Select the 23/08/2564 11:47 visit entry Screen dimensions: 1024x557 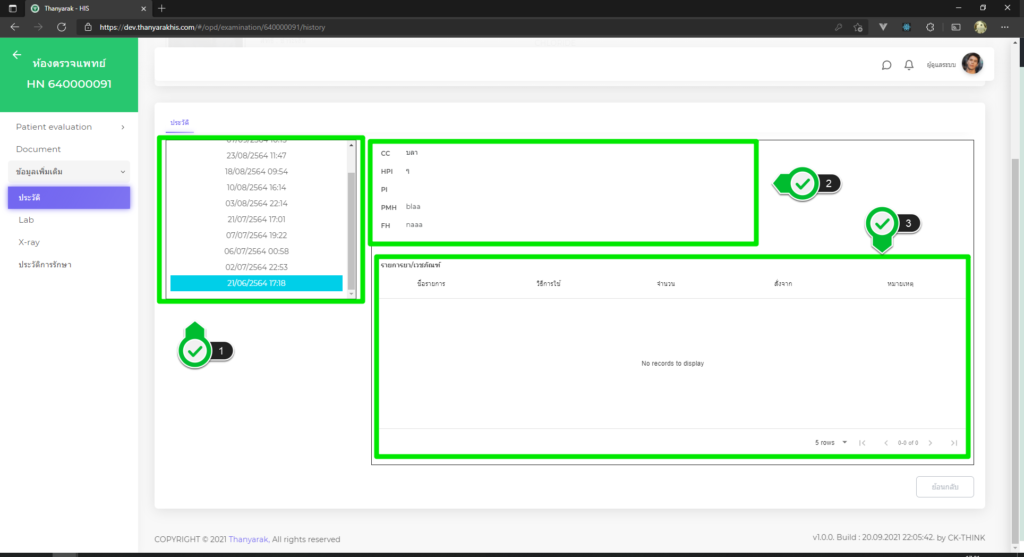pos(256,156)
